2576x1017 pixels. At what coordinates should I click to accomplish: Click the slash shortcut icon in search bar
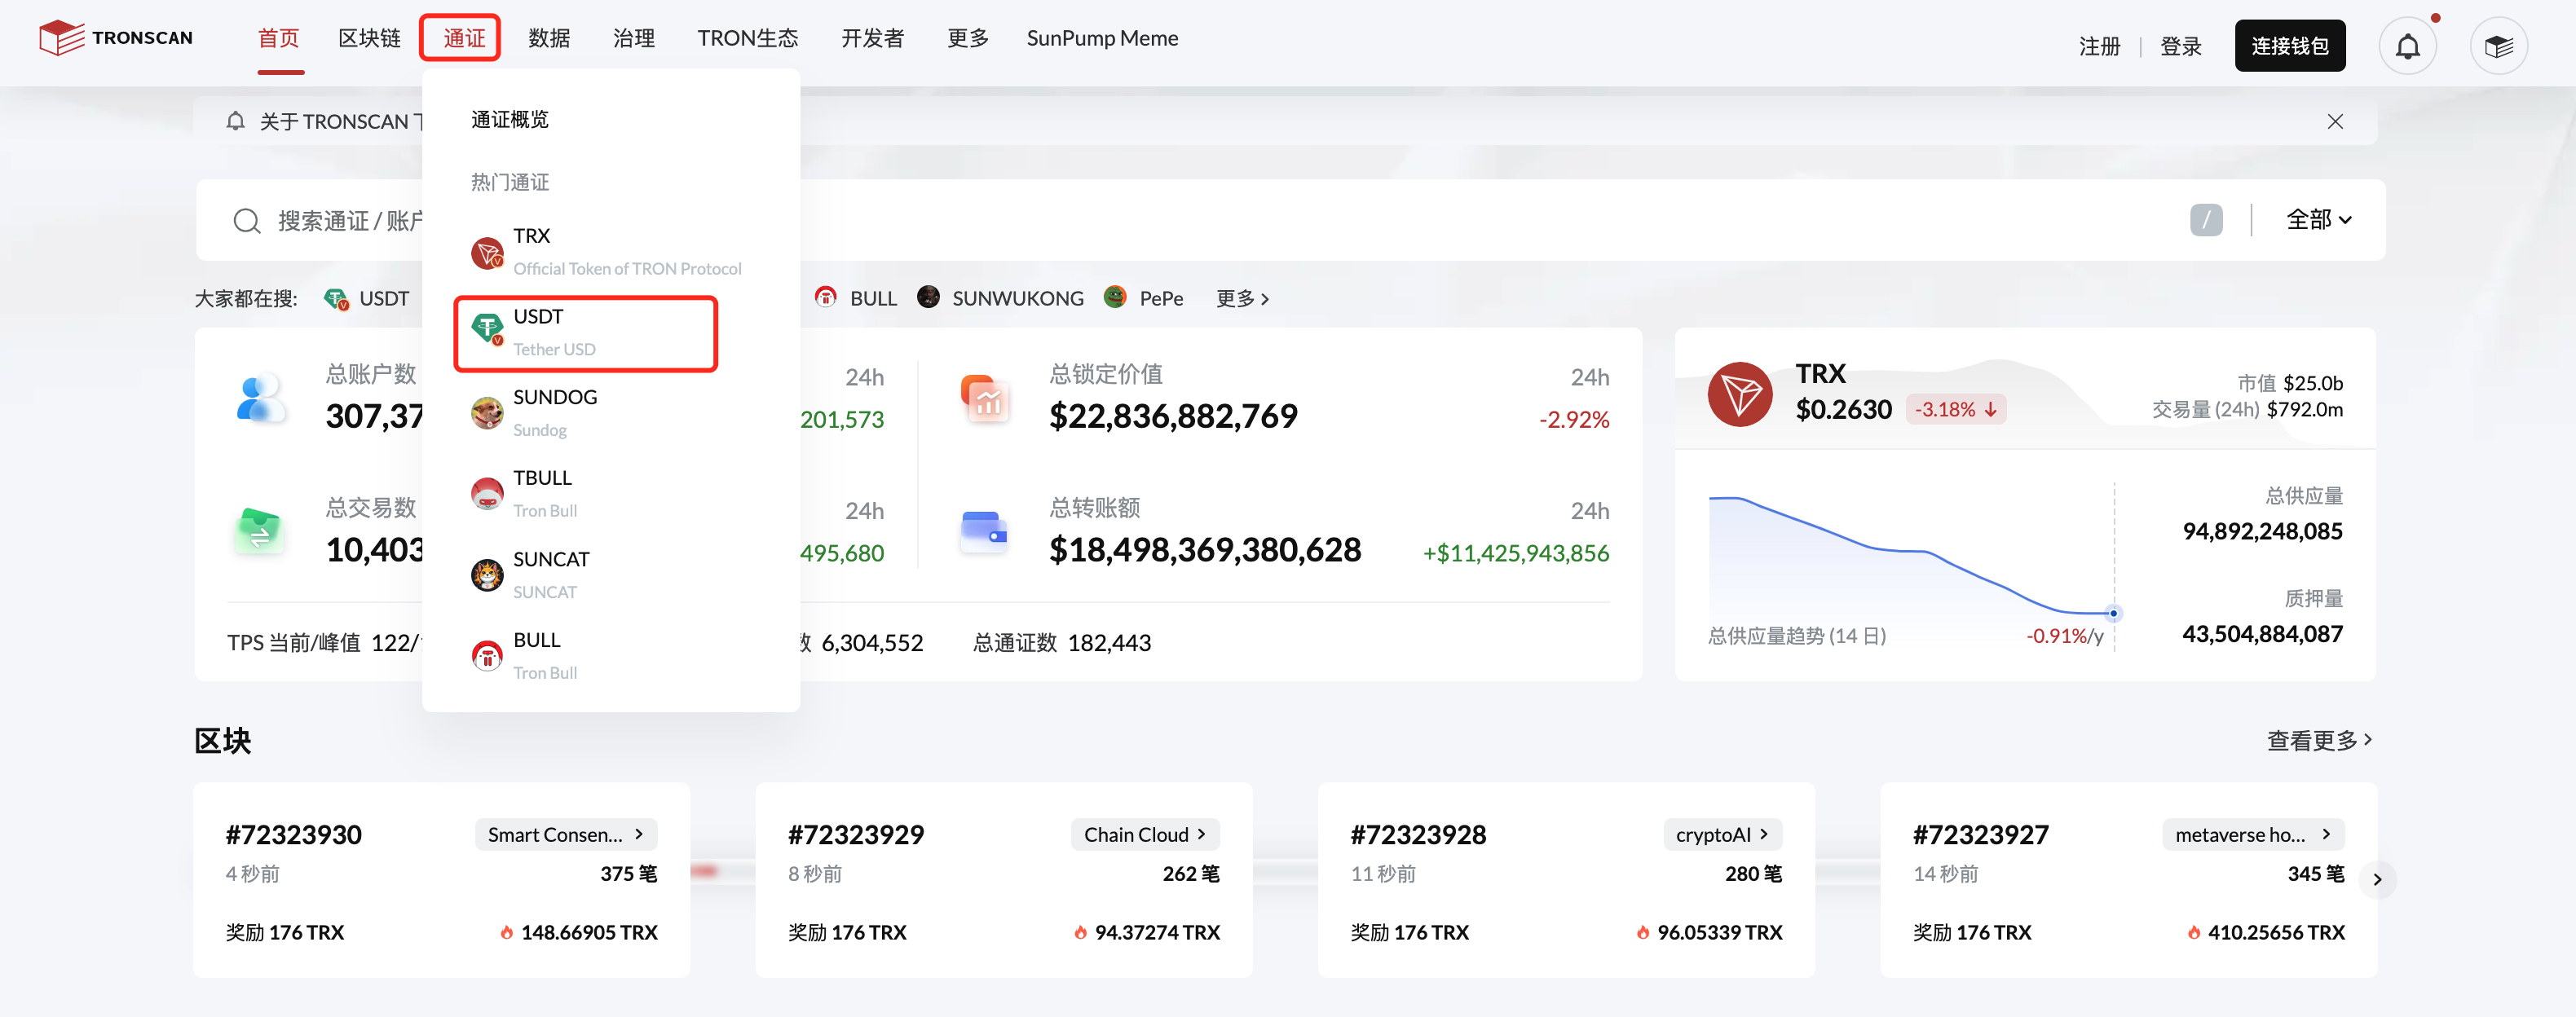(x=2205, y=220)
